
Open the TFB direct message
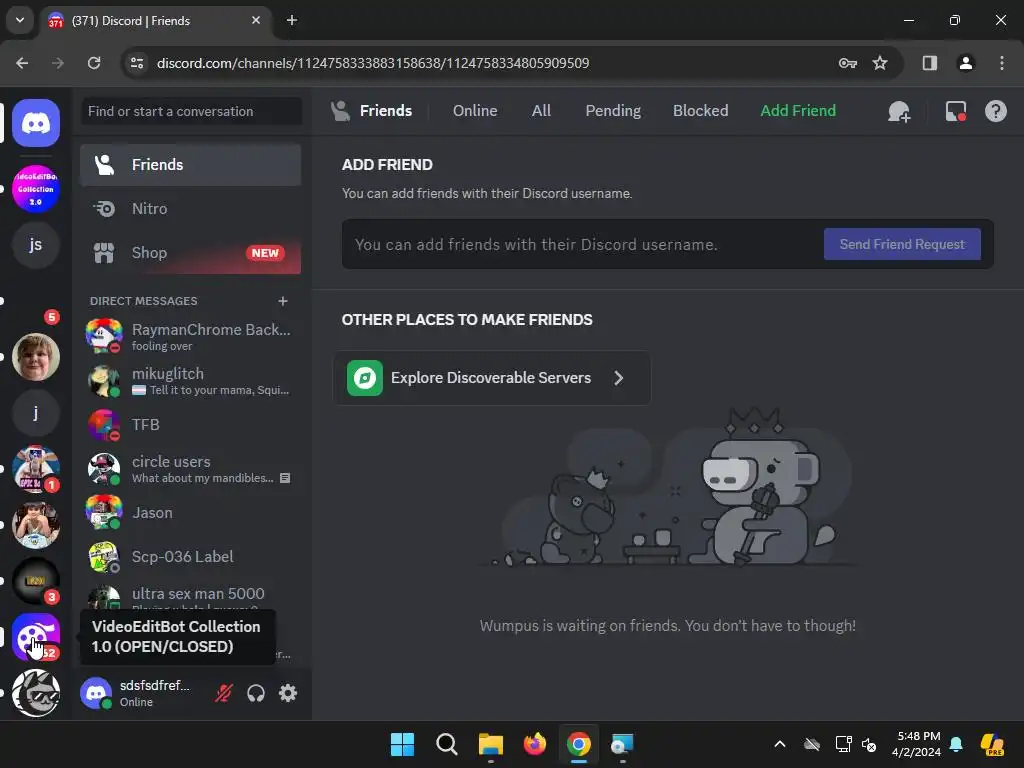pyautogui.click(x=190, y=424)
